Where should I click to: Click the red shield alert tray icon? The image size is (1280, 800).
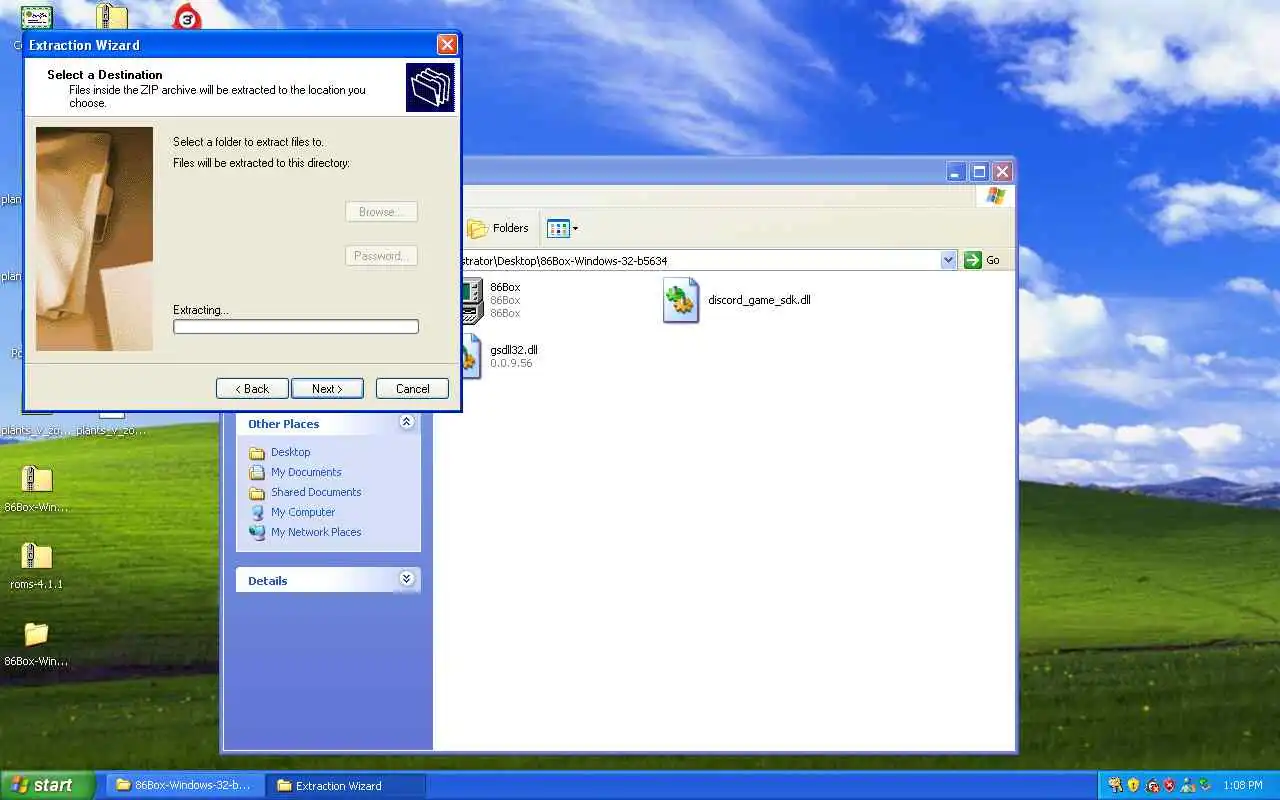coord(1168,785)
